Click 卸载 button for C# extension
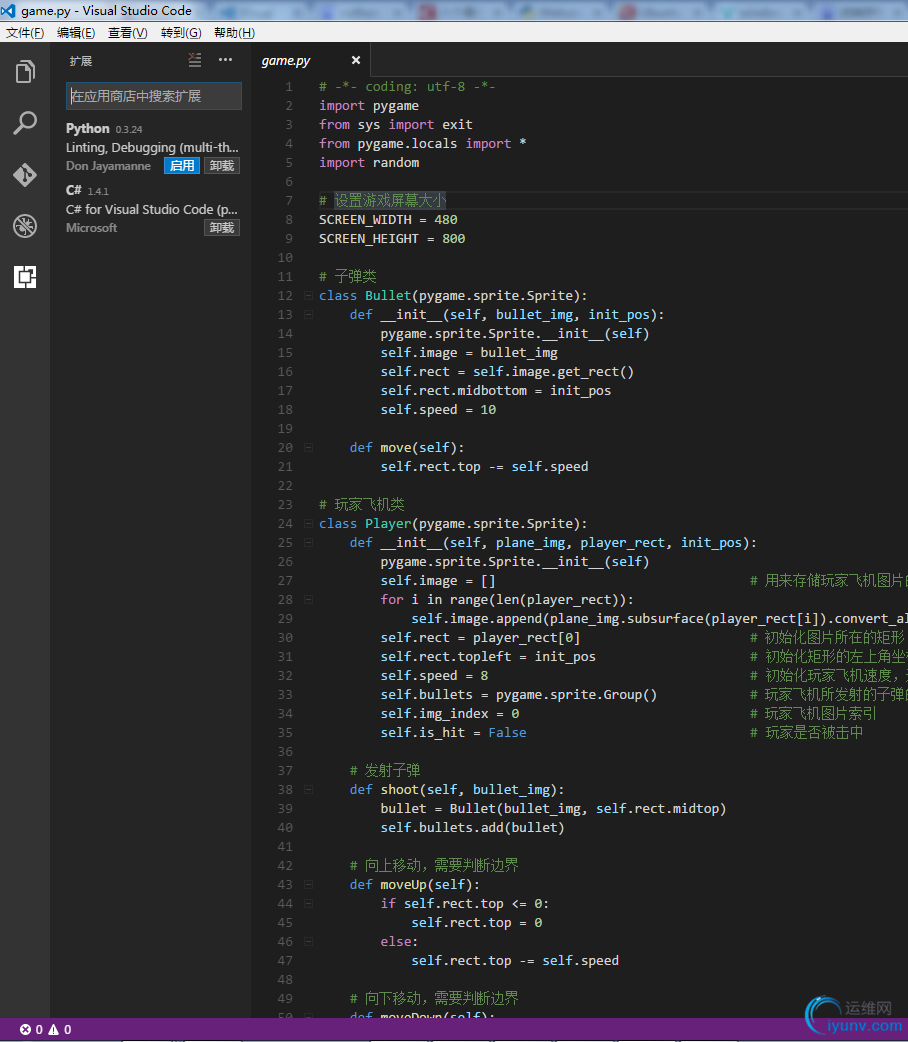Viewport: 908px width, 1042px height. (x=222, y=228)
